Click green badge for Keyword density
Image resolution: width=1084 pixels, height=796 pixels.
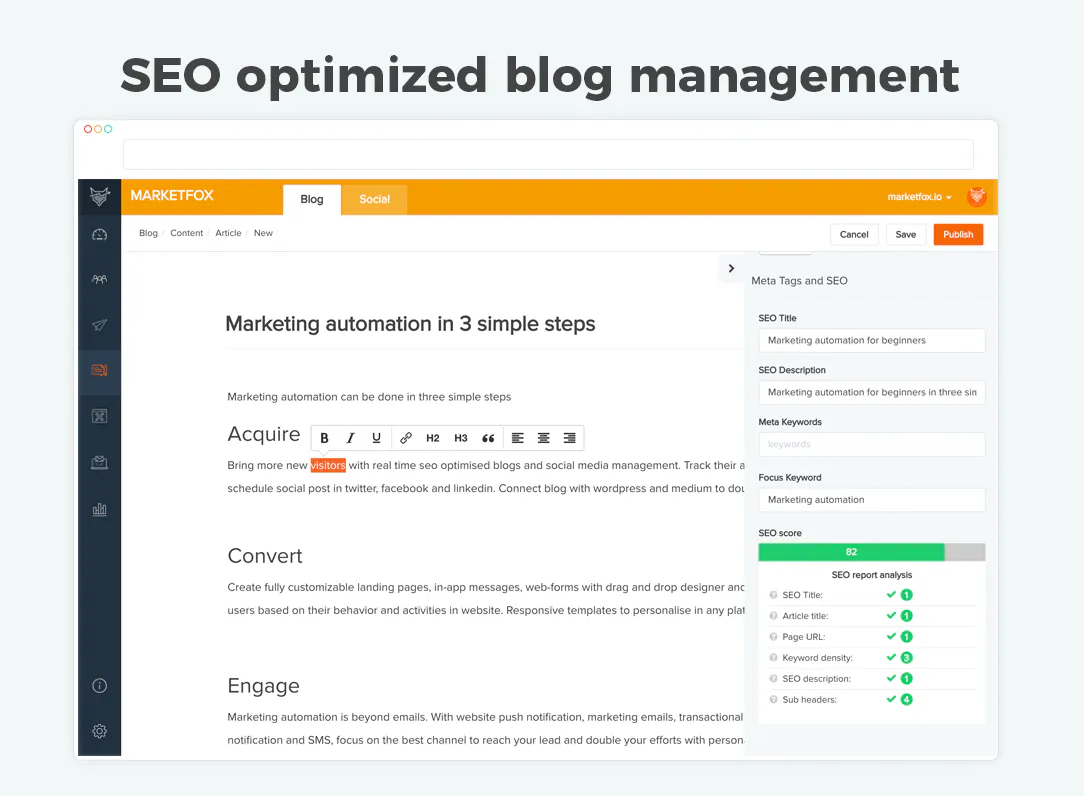906,658
